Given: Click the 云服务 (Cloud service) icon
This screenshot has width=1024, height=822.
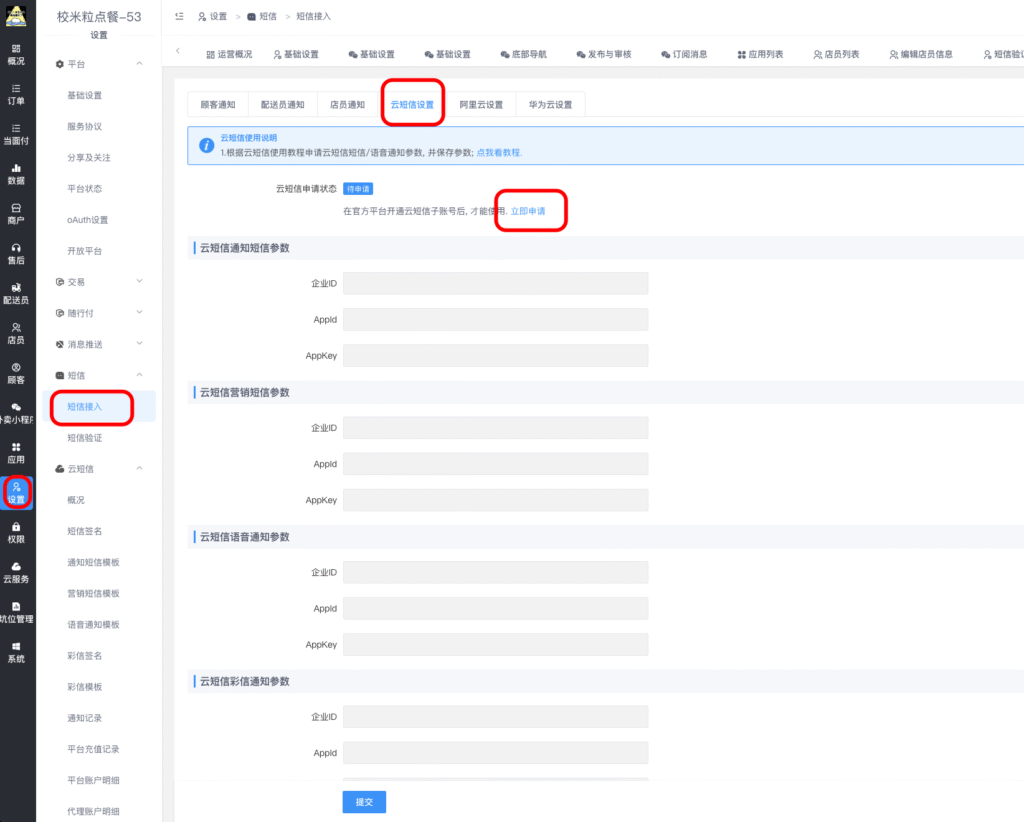Looking at the screenshot, I should click(x=16, y=571).
